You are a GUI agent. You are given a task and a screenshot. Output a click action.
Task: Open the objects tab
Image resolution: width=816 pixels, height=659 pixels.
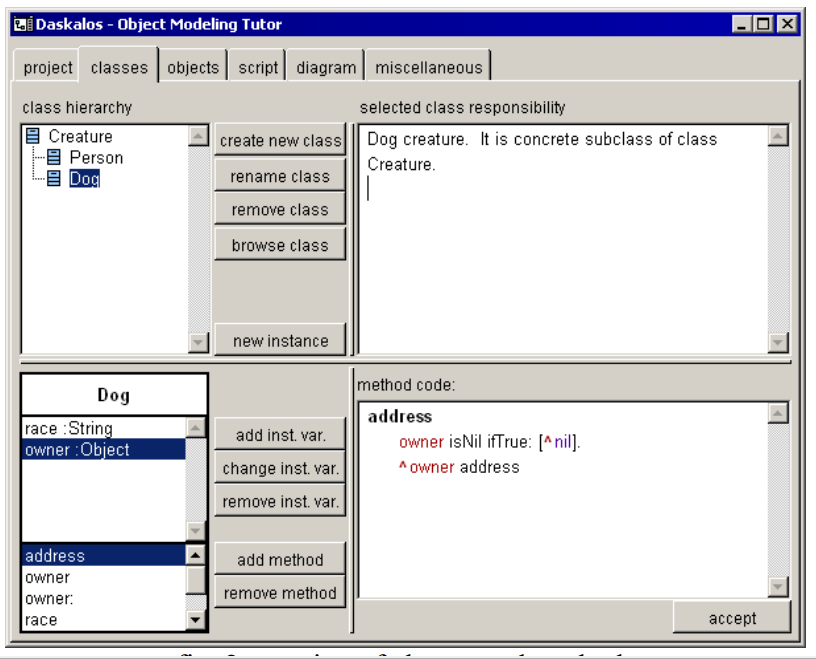(193, 67)
